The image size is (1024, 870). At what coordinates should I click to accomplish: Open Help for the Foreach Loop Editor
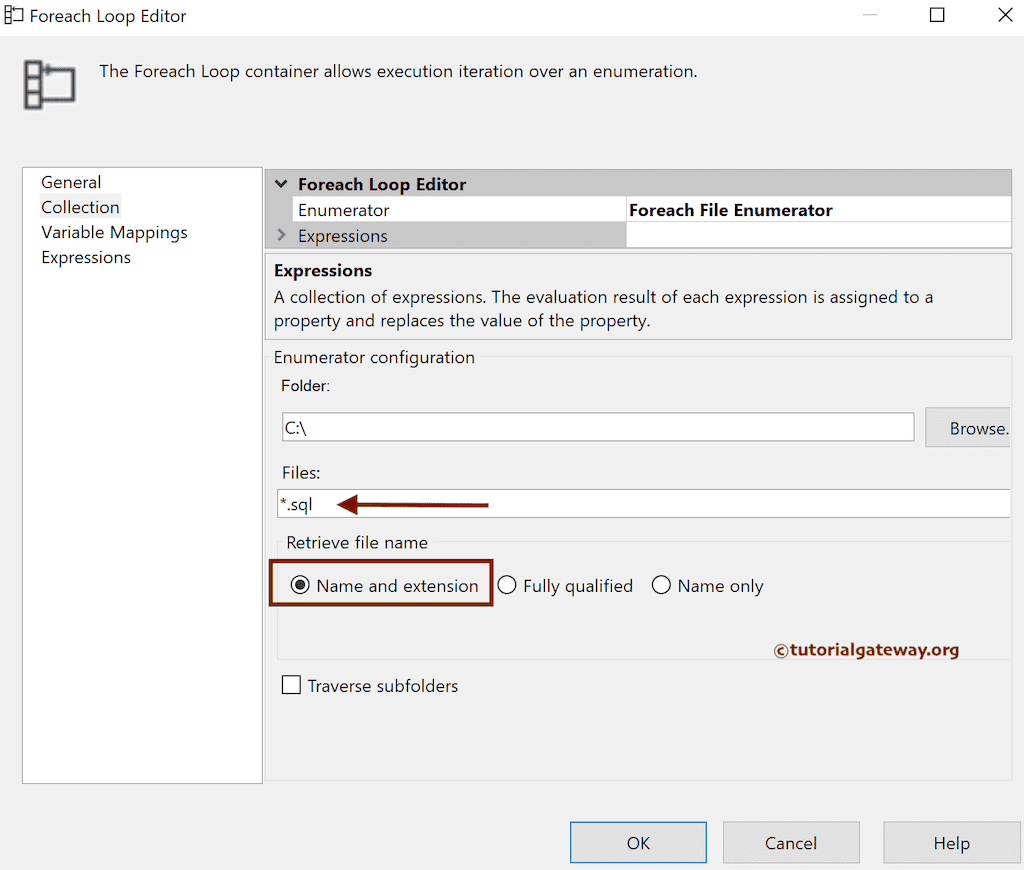click(951, 842)
